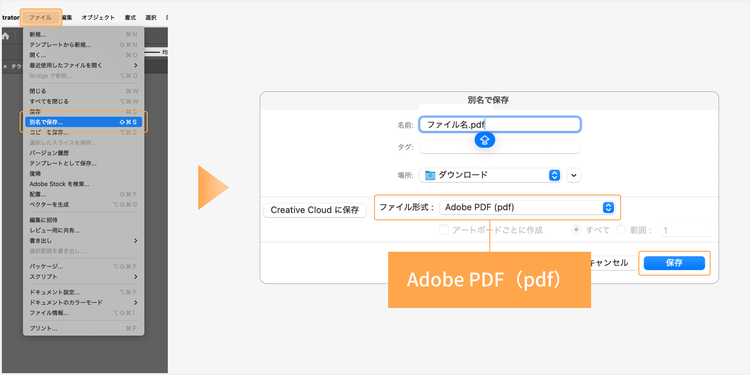
Task: Choose ドキュメント設定... entry
Action: pyautogui.click(x=83, y=292)
